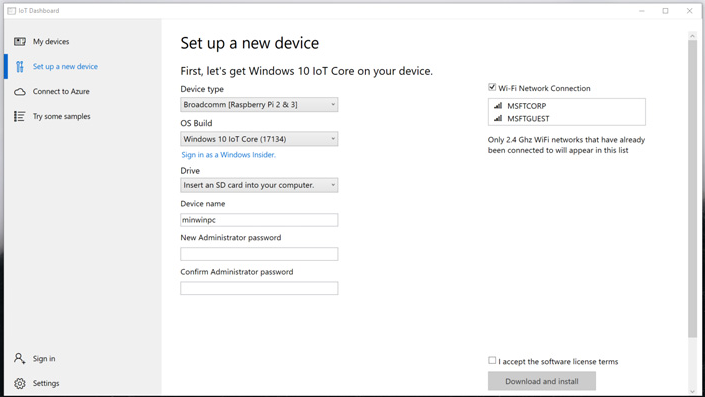
Task: Click the Download and install button
Action: [x=542, y=381]
